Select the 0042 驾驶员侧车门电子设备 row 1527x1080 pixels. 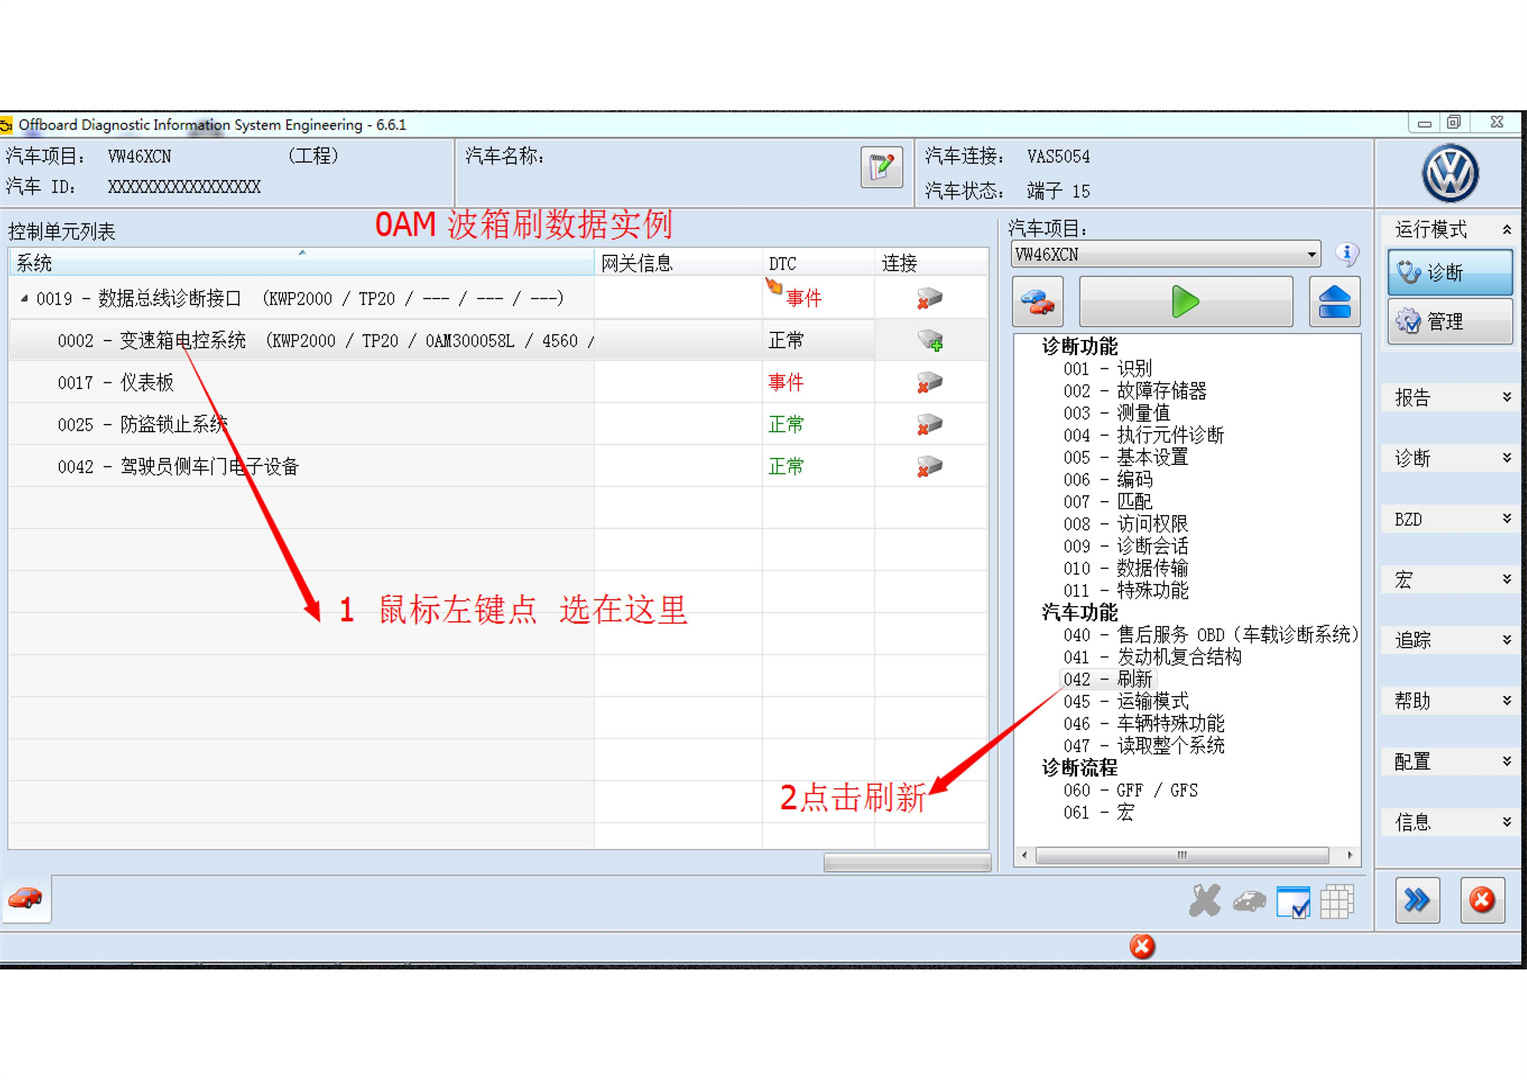[498, 467]
